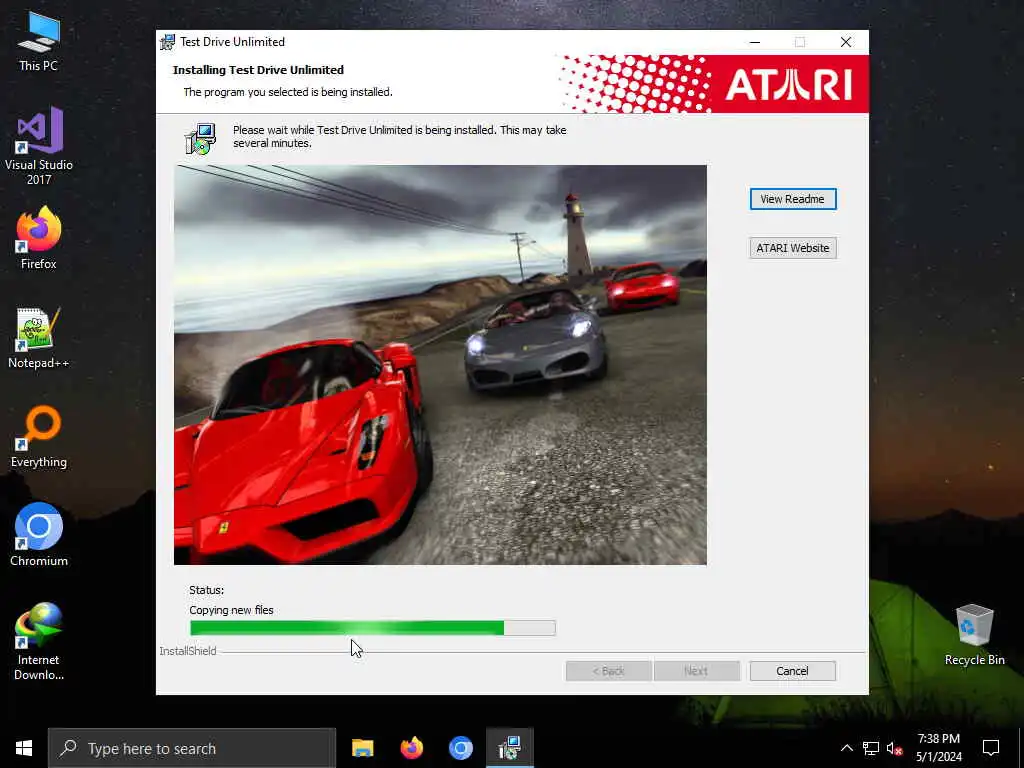Viewport: 1024px width, 768px height.
Task: Click the racing cars promotional image
Action: pyautogui.click(x=440, y=364)
